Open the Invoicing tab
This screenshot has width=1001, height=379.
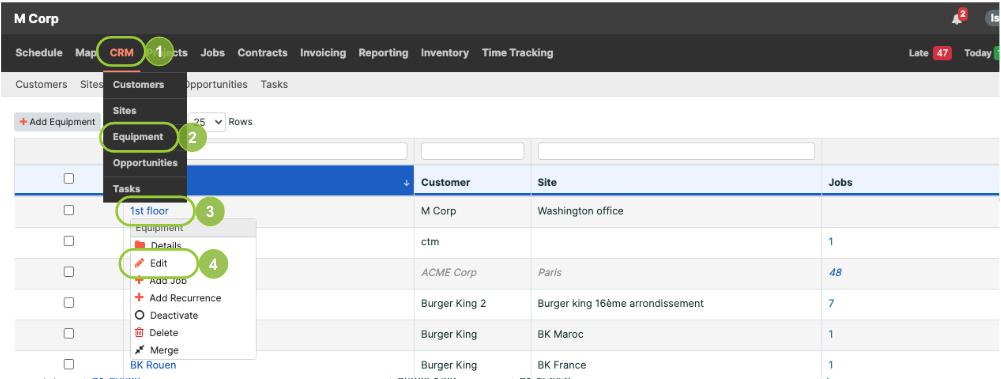tap(323, 53)
